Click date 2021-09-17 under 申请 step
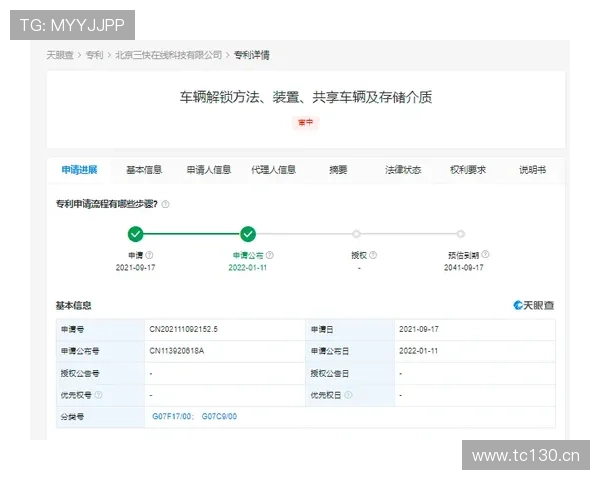The width and height of the screenshot is (600, 480). (x=135, y=268)
